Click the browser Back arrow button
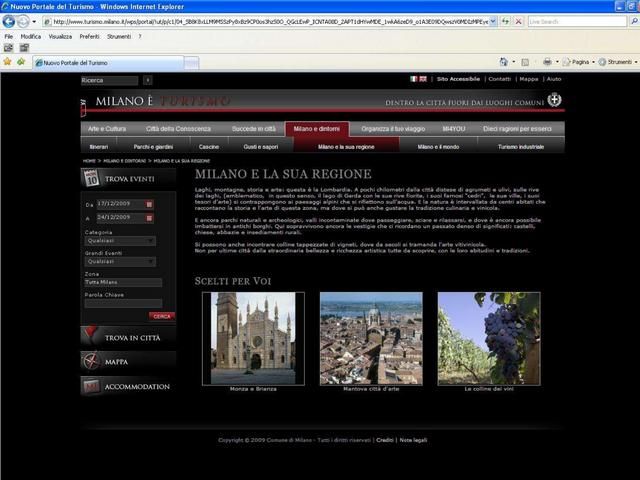This screenshot has height=480, width=640. click(x=9, y=21)
